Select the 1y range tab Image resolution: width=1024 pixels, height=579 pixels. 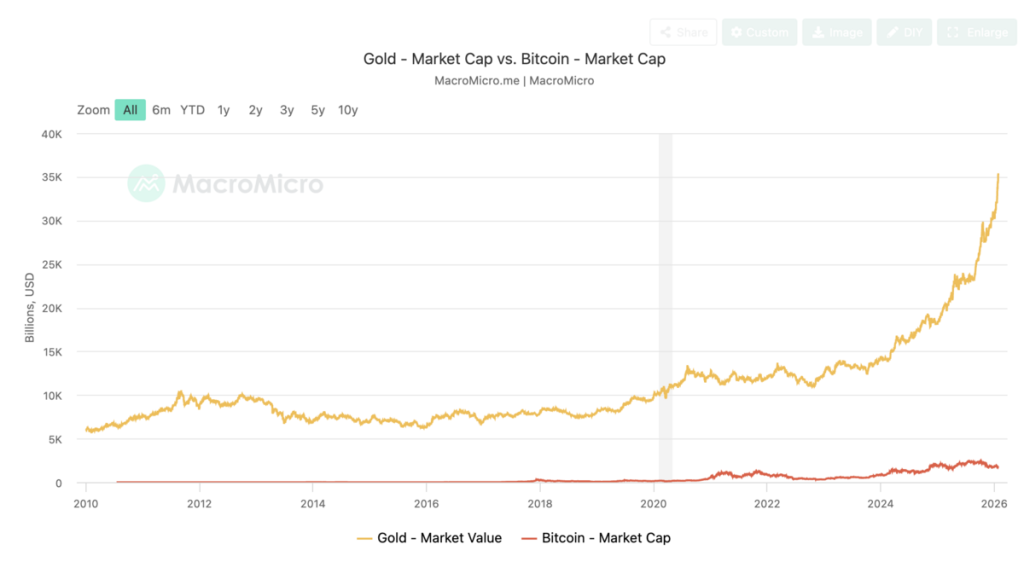[223, 110]
